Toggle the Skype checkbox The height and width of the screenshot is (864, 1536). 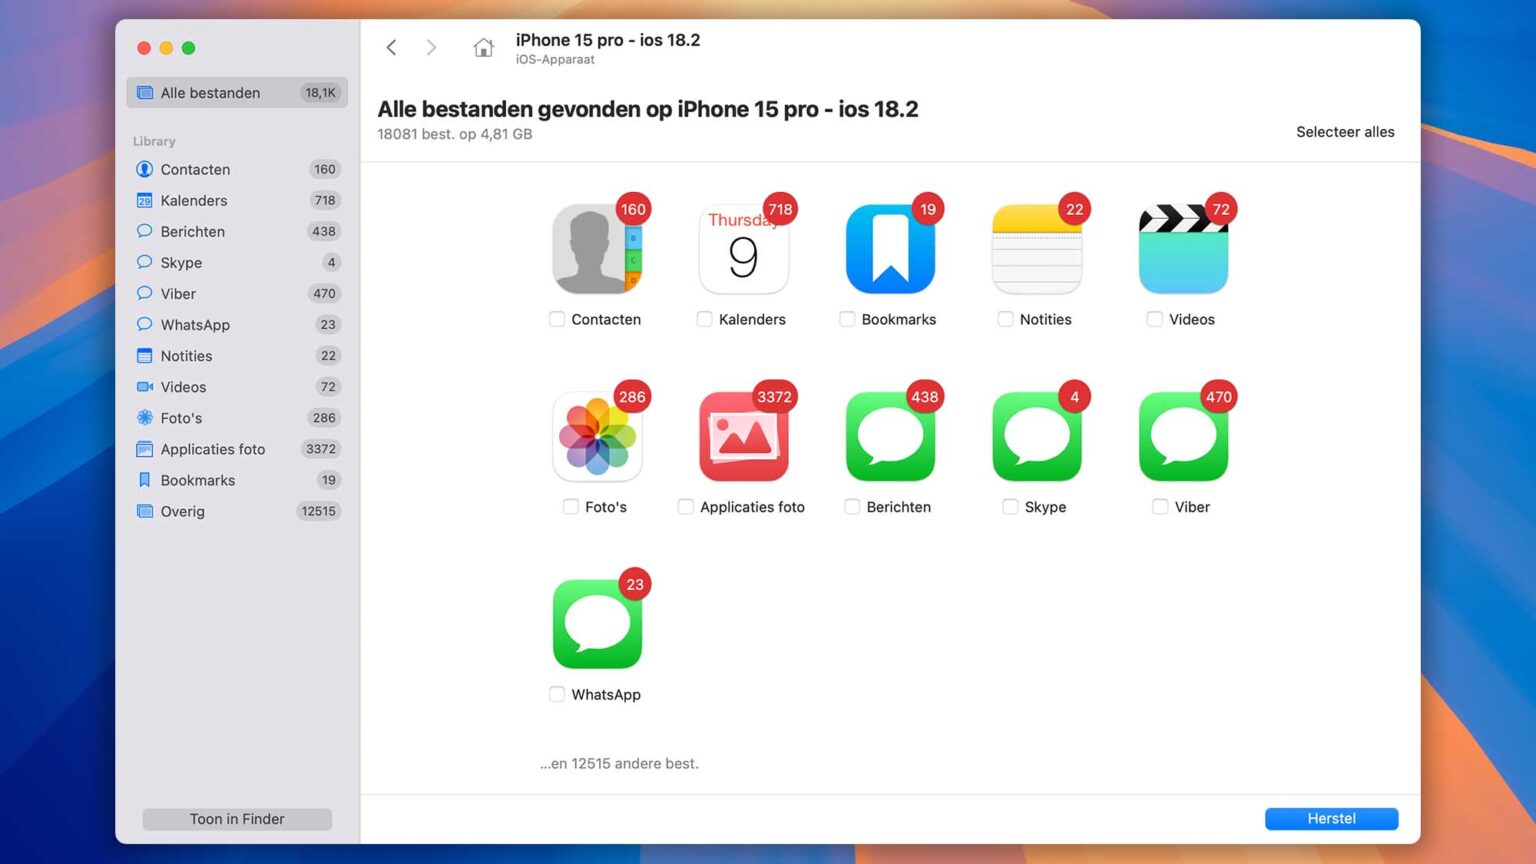point(1010,507)
